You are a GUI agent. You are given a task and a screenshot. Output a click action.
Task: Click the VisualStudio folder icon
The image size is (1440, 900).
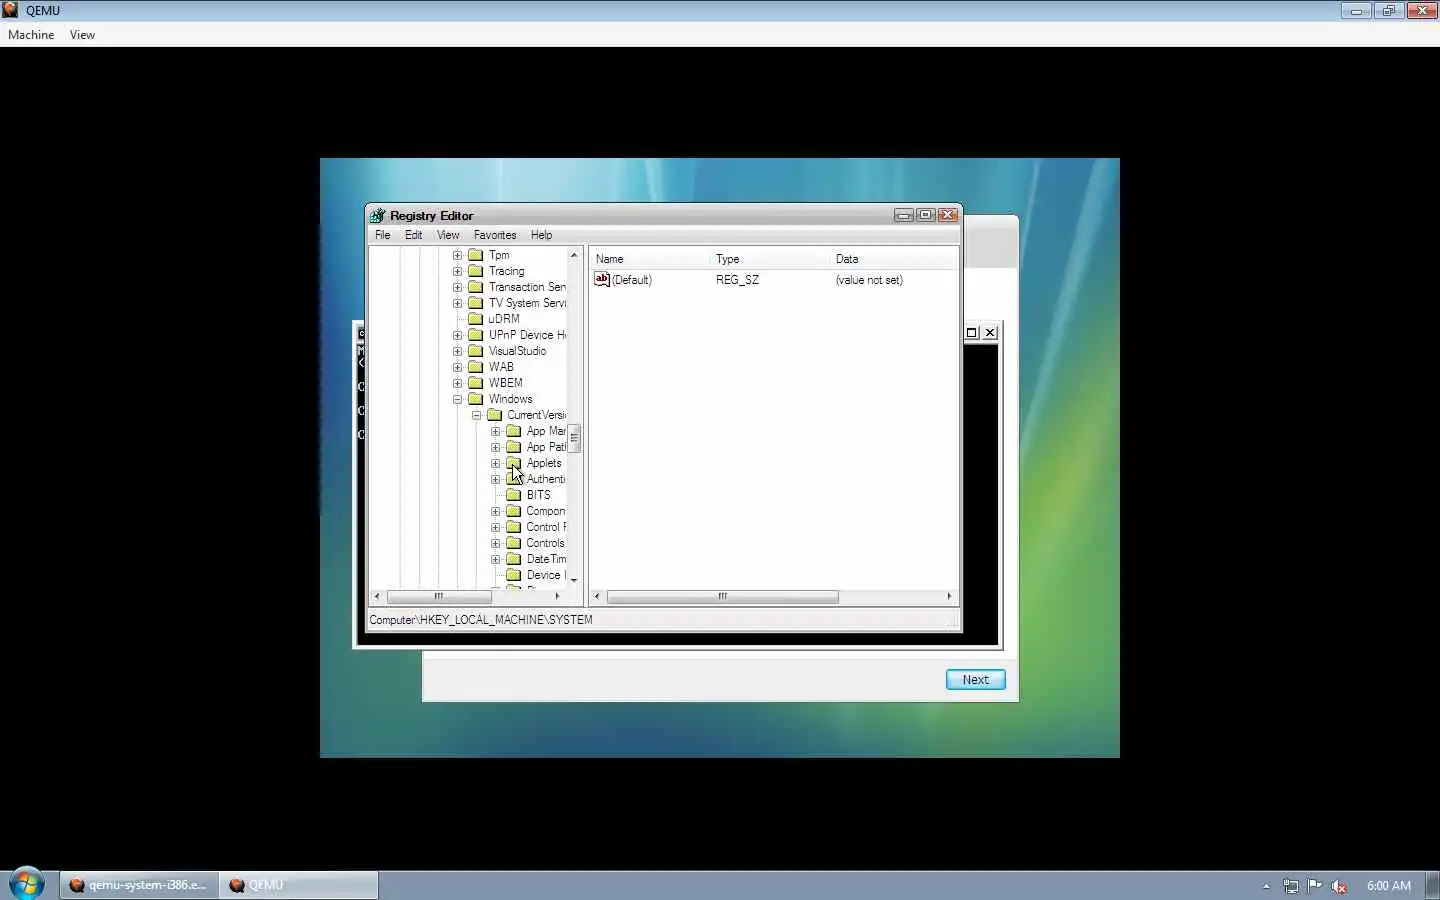pyautogui.click(x=476, y=351)
